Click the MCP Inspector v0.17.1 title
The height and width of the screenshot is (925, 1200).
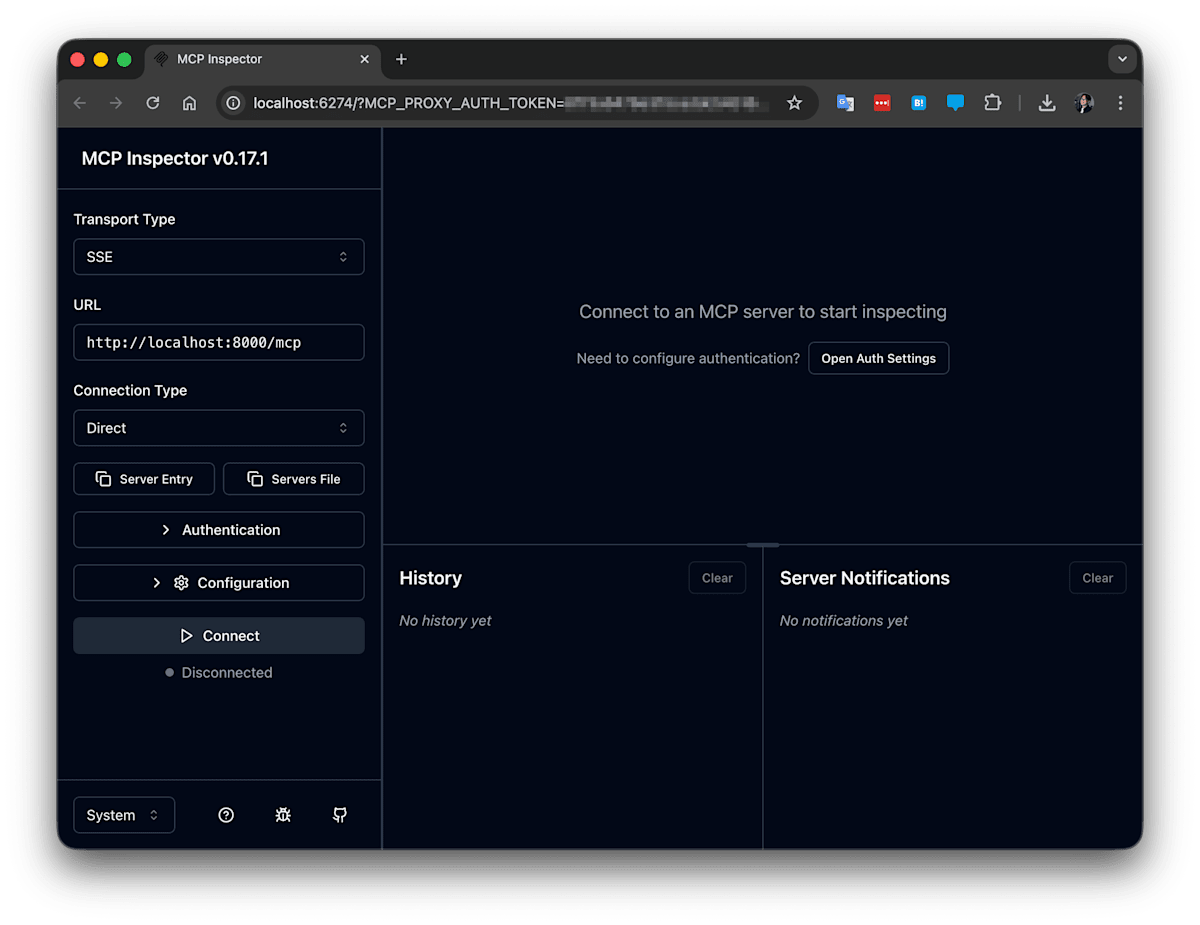(175, 158)
